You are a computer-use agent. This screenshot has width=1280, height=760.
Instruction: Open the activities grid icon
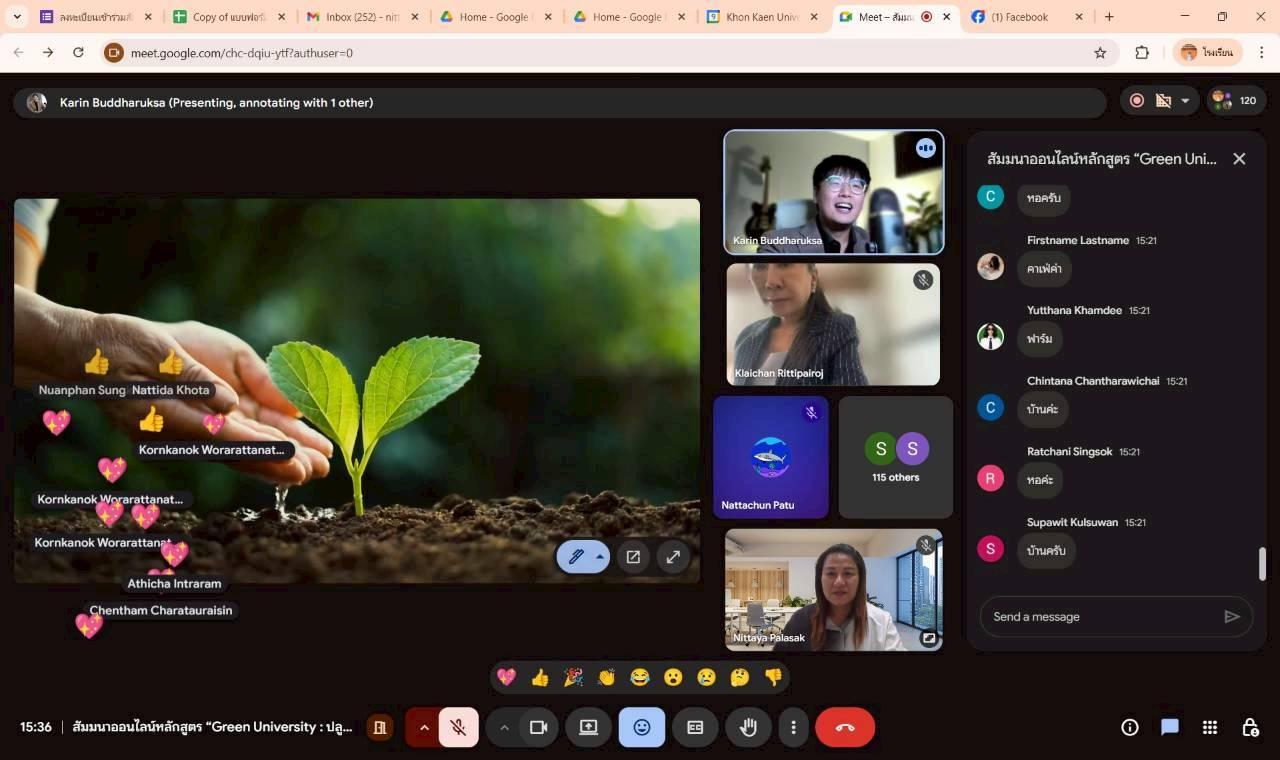click(x=1210, y=727)
